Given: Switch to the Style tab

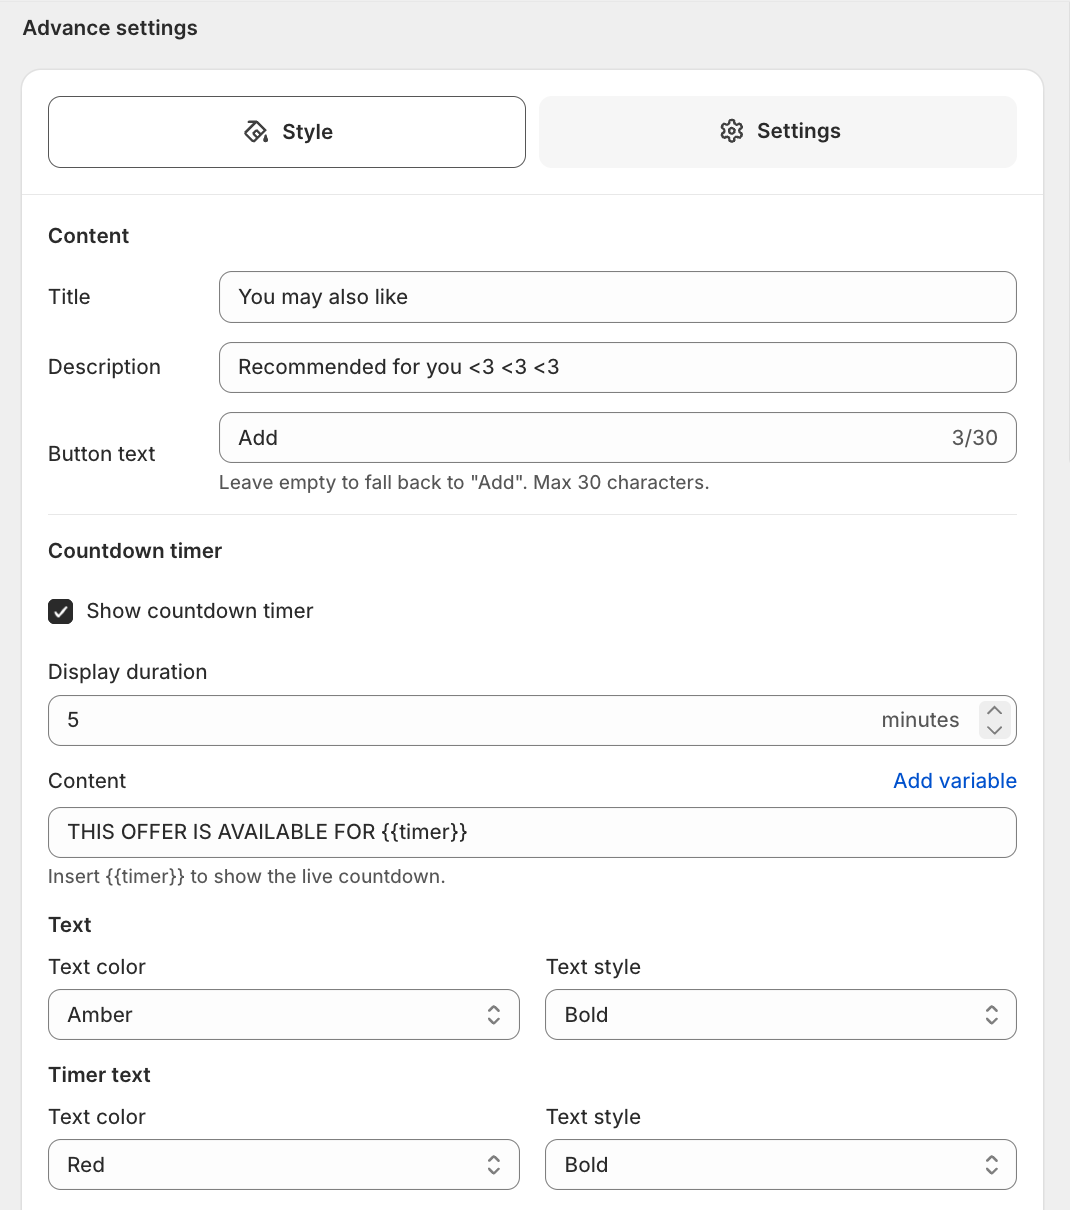Looking at the screenshot, I should (287, 132).
